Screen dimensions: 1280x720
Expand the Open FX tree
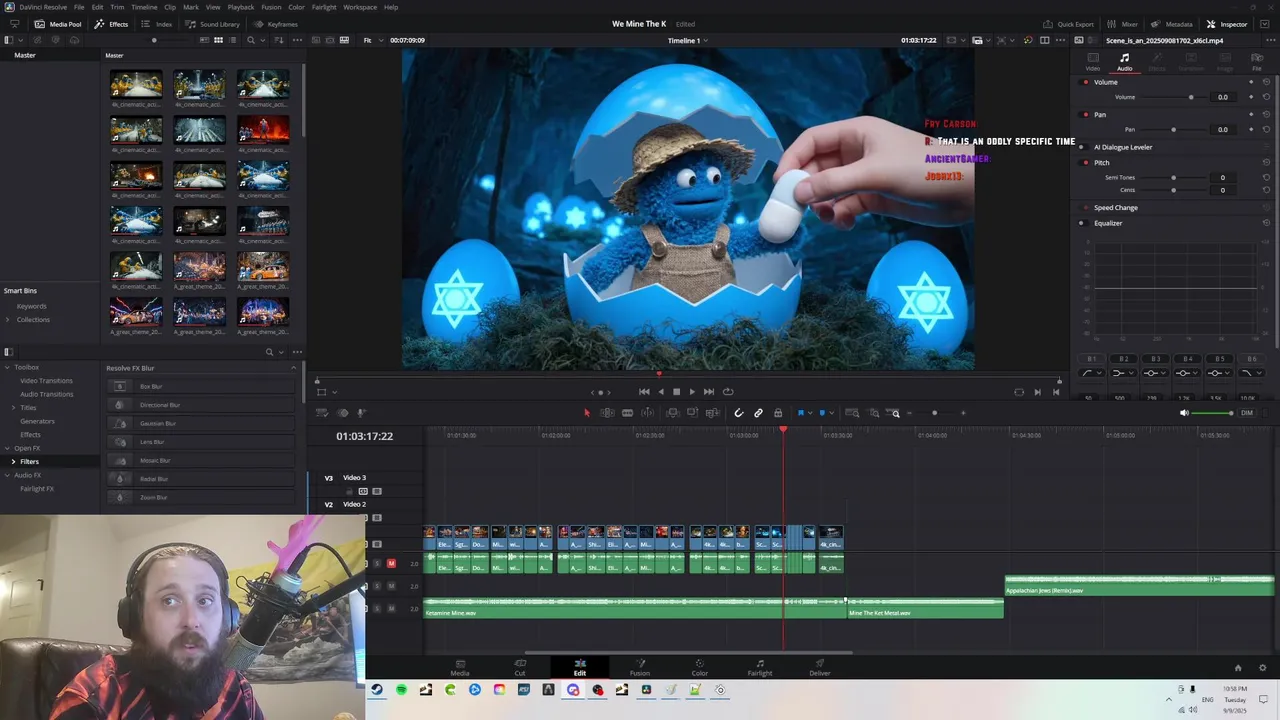click(x=7, y=448)
